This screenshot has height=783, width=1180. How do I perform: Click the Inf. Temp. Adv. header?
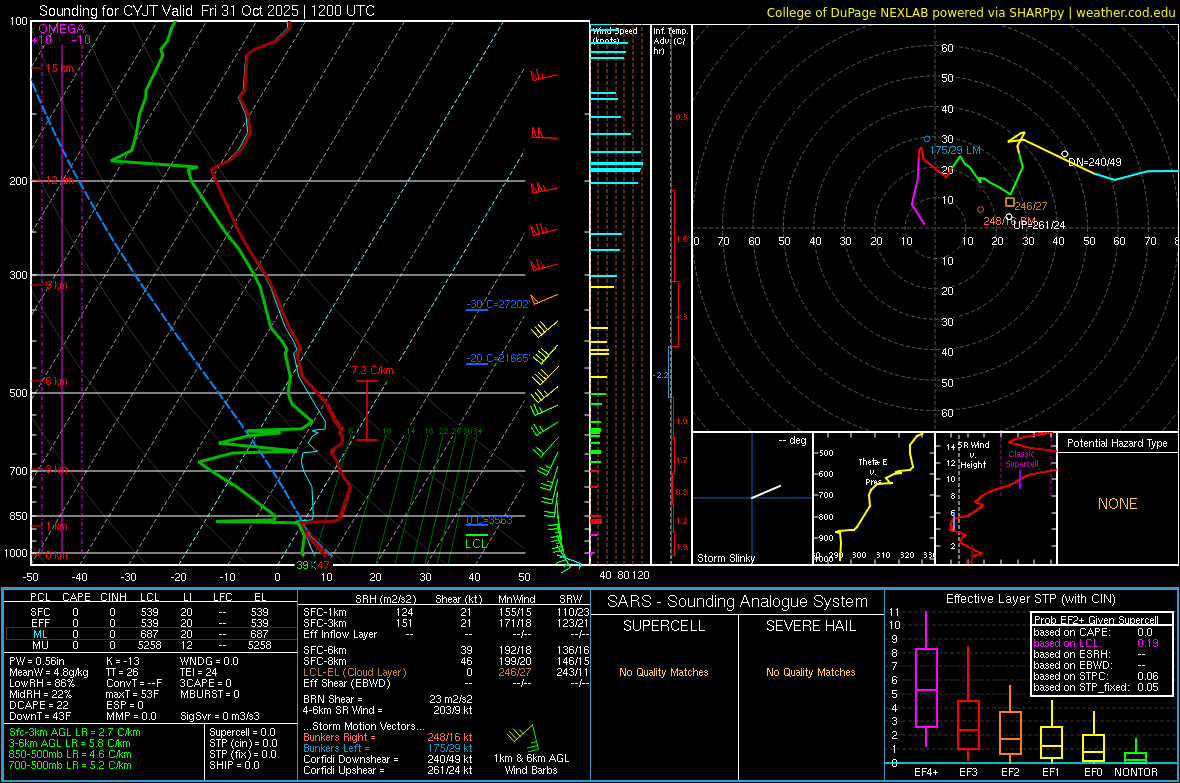tap(670, 41)
